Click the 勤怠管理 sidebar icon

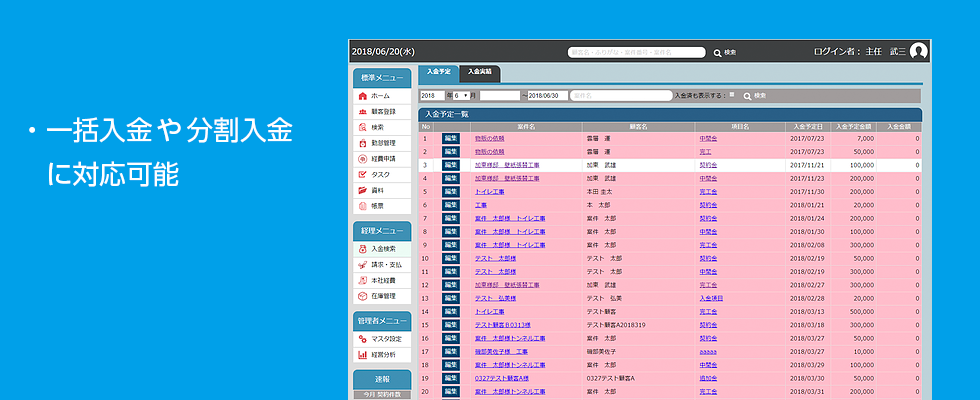click(363, 143)
